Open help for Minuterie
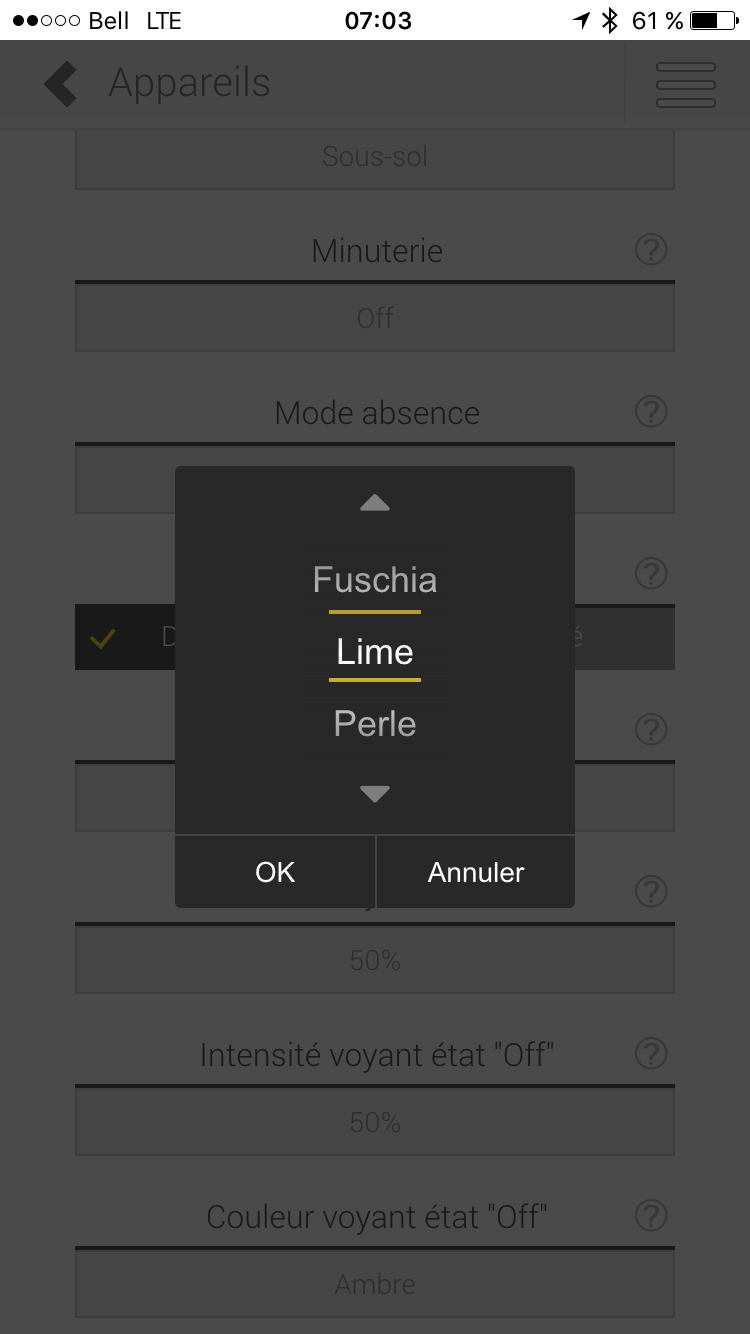The image size is (750, 1334). [651, 249]
